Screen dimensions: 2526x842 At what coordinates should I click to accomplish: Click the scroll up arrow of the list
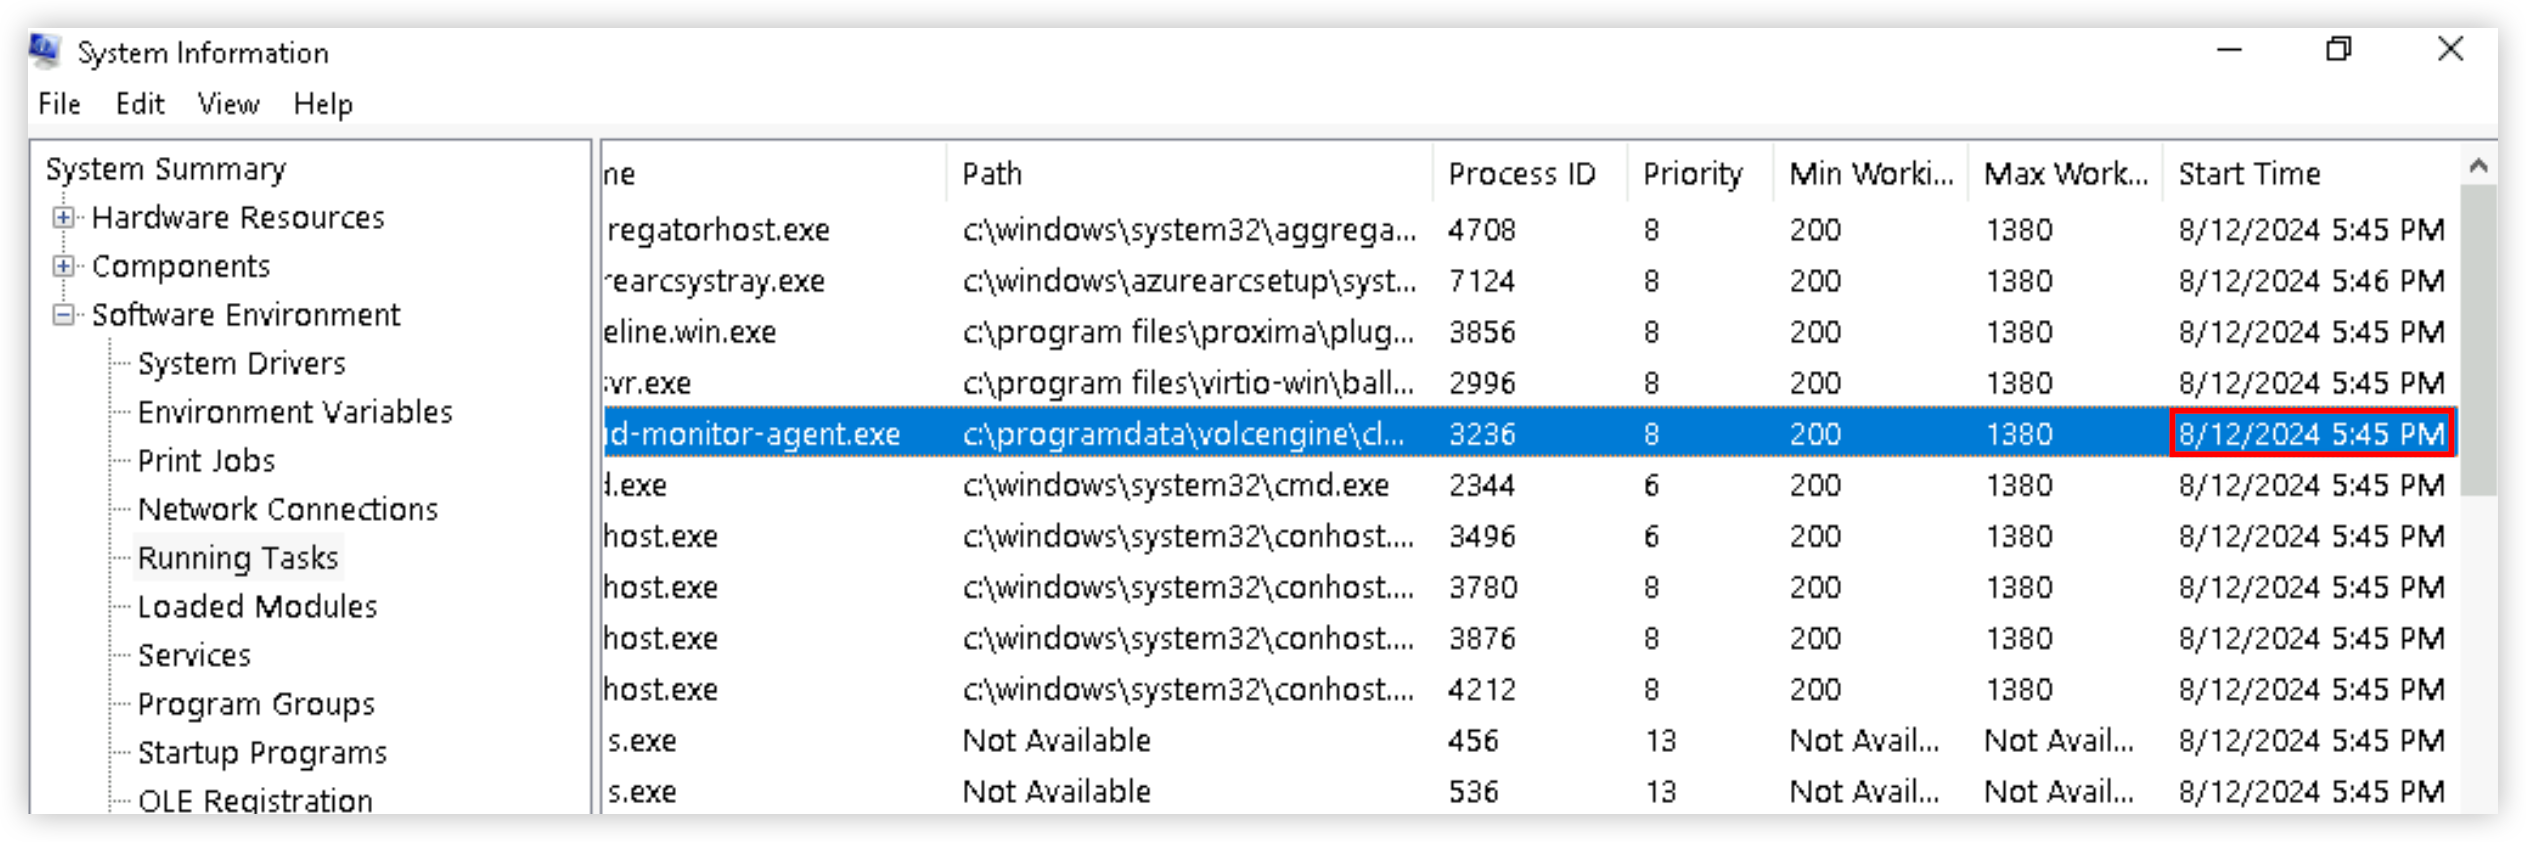[x=2478, y=167]
